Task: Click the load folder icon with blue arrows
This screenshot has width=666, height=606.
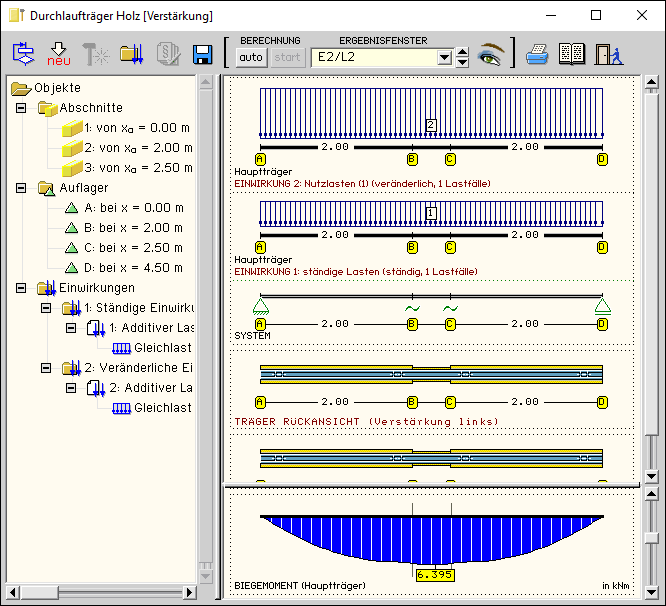Action: 131,55
